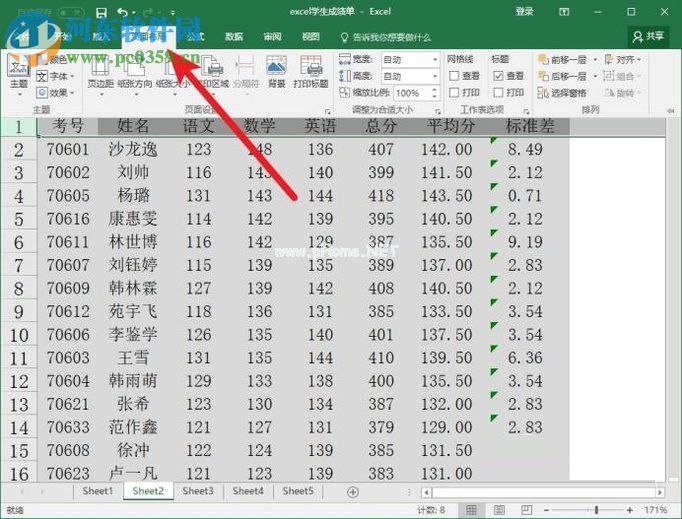Collapse the ribbon with the caret

coord(670,111)
